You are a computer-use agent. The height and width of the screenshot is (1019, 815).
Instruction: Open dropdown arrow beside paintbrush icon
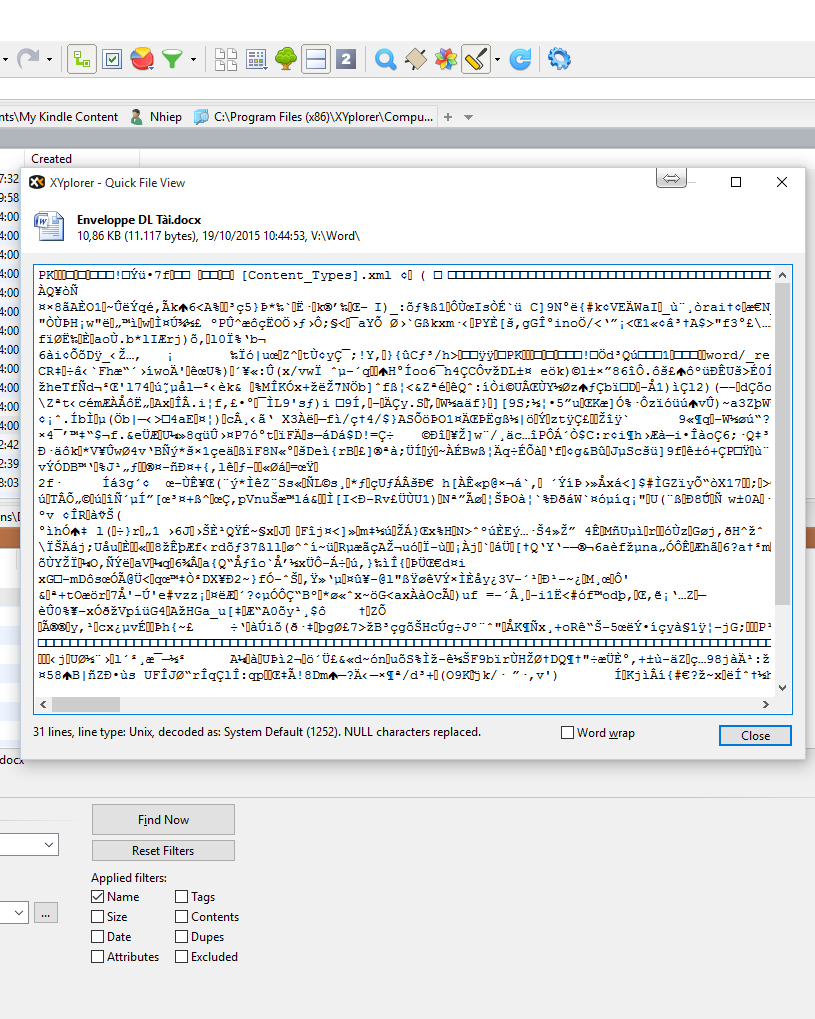coord(497,60)
